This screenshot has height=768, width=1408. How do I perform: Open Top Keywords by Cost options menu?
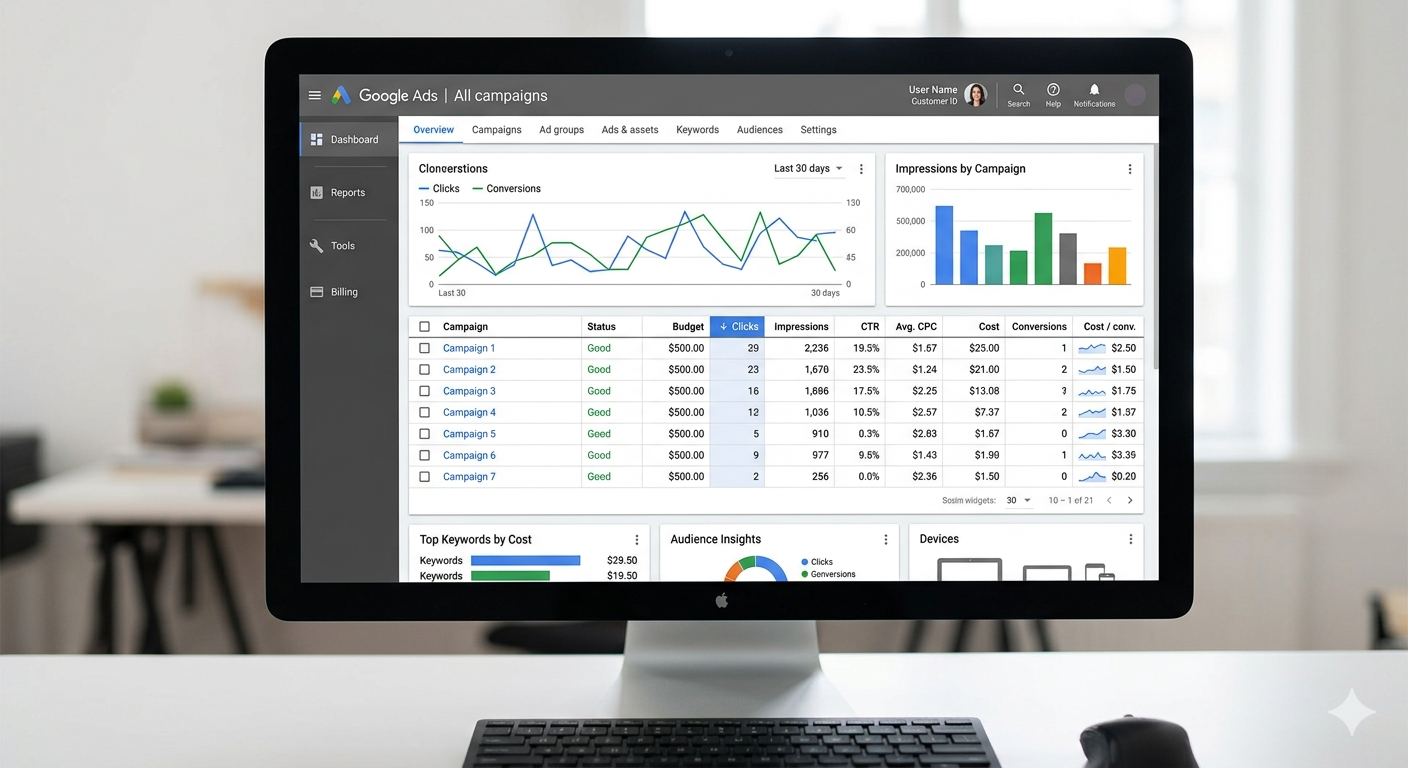[x=637, y=540]
